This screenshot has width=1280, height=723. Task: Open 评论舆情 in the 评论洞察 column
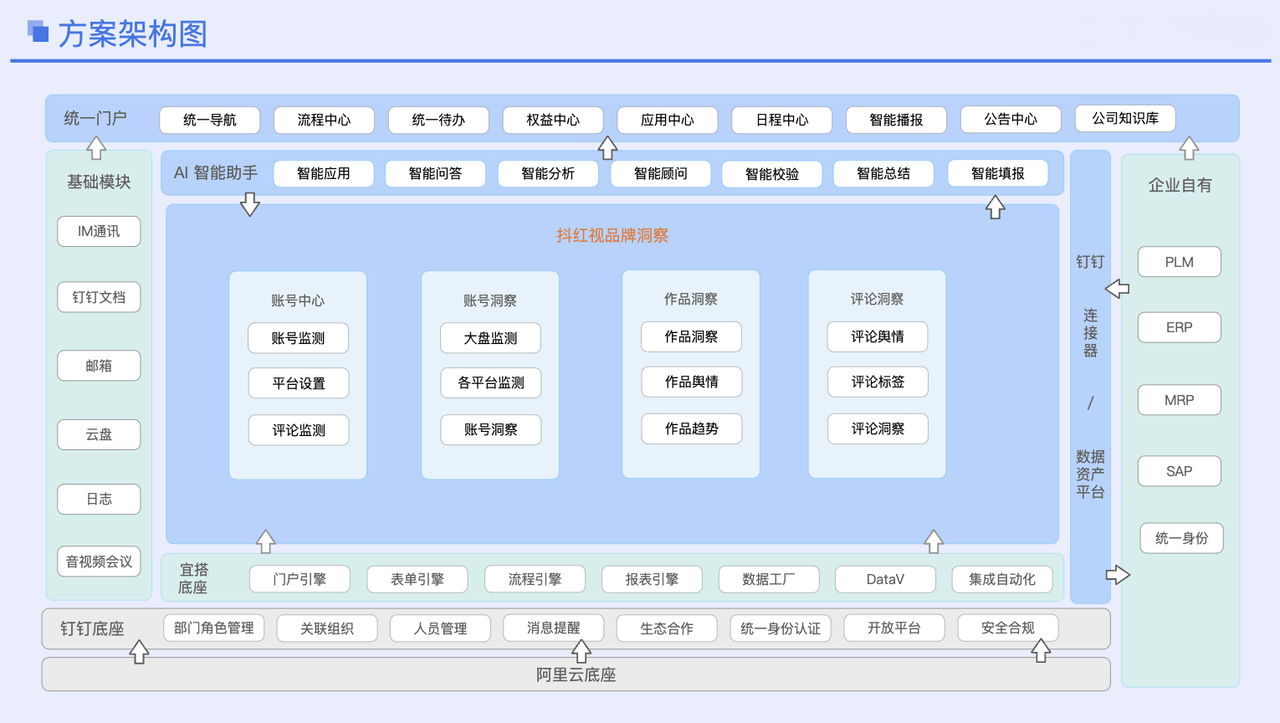[x=877, y=337]
